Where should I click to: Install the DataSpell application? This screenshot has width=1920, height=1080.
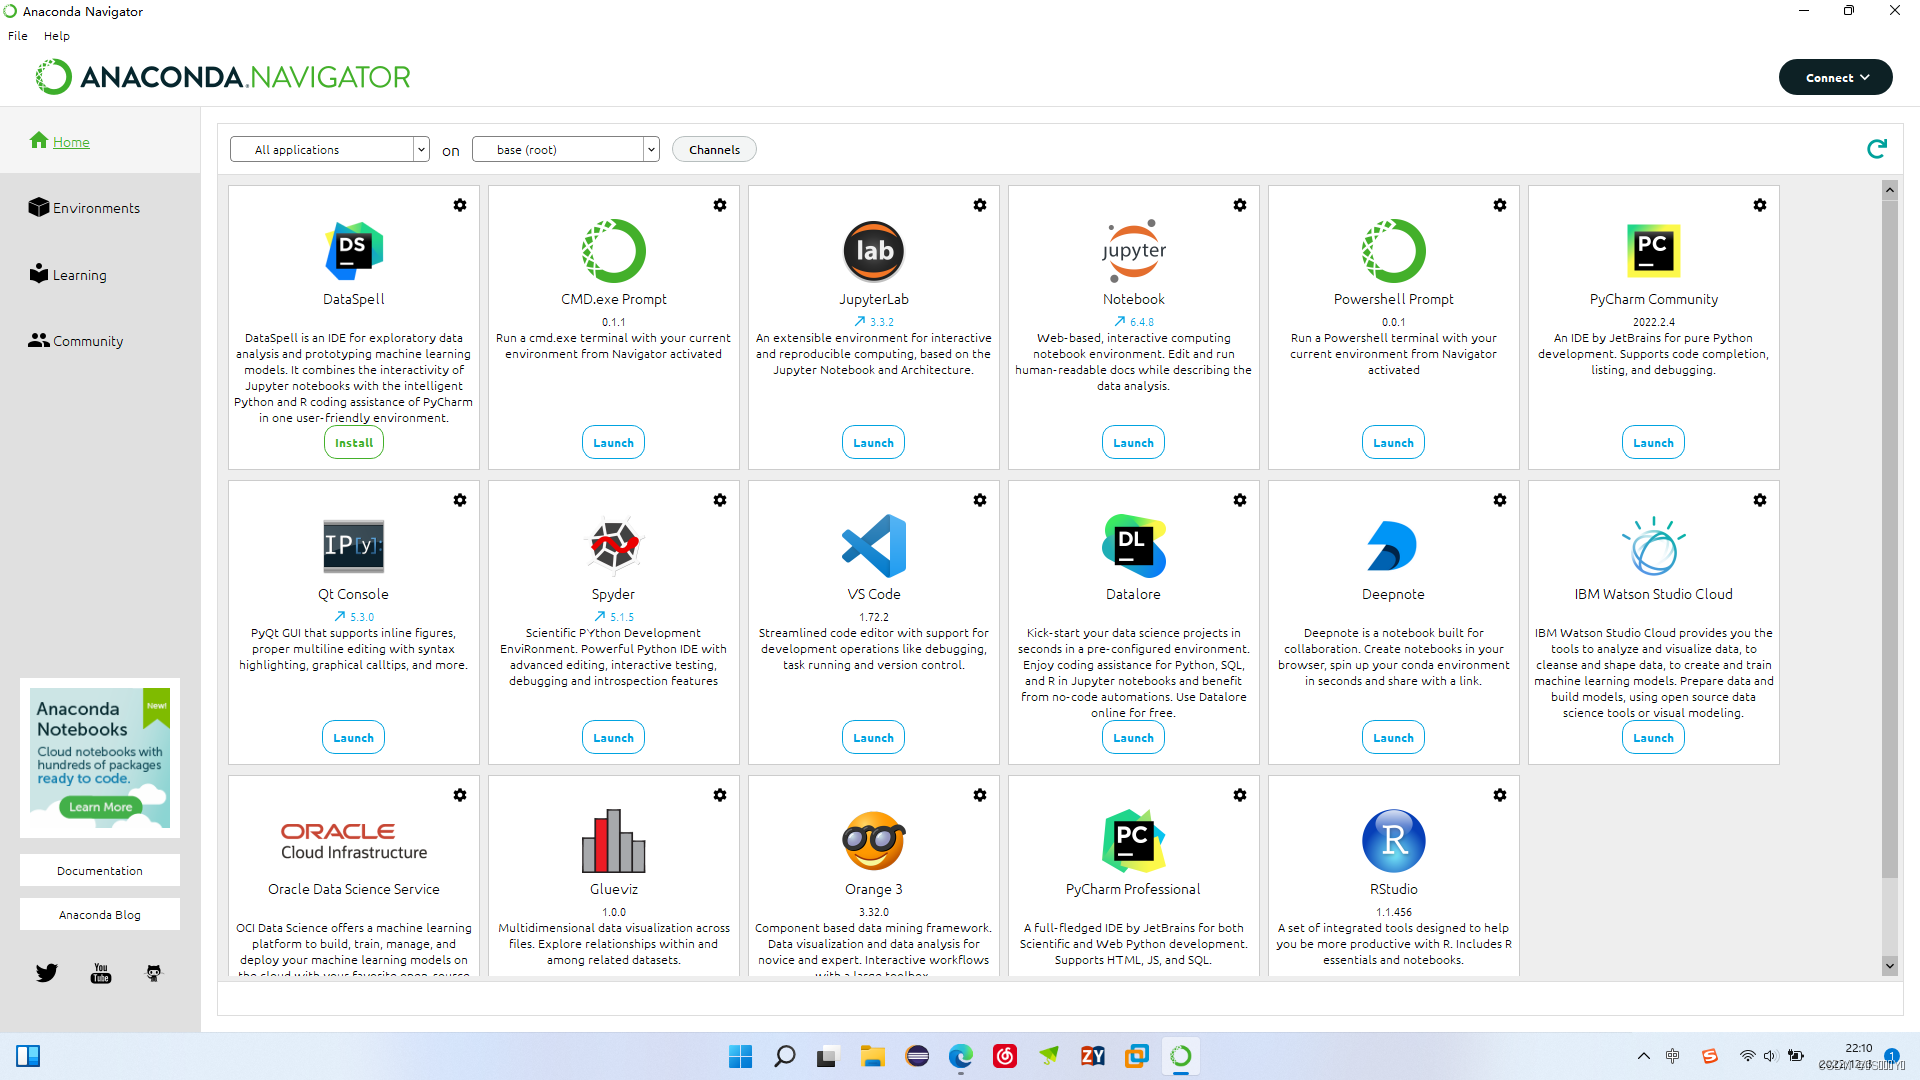pyautogui.click(x=354, y=443)
